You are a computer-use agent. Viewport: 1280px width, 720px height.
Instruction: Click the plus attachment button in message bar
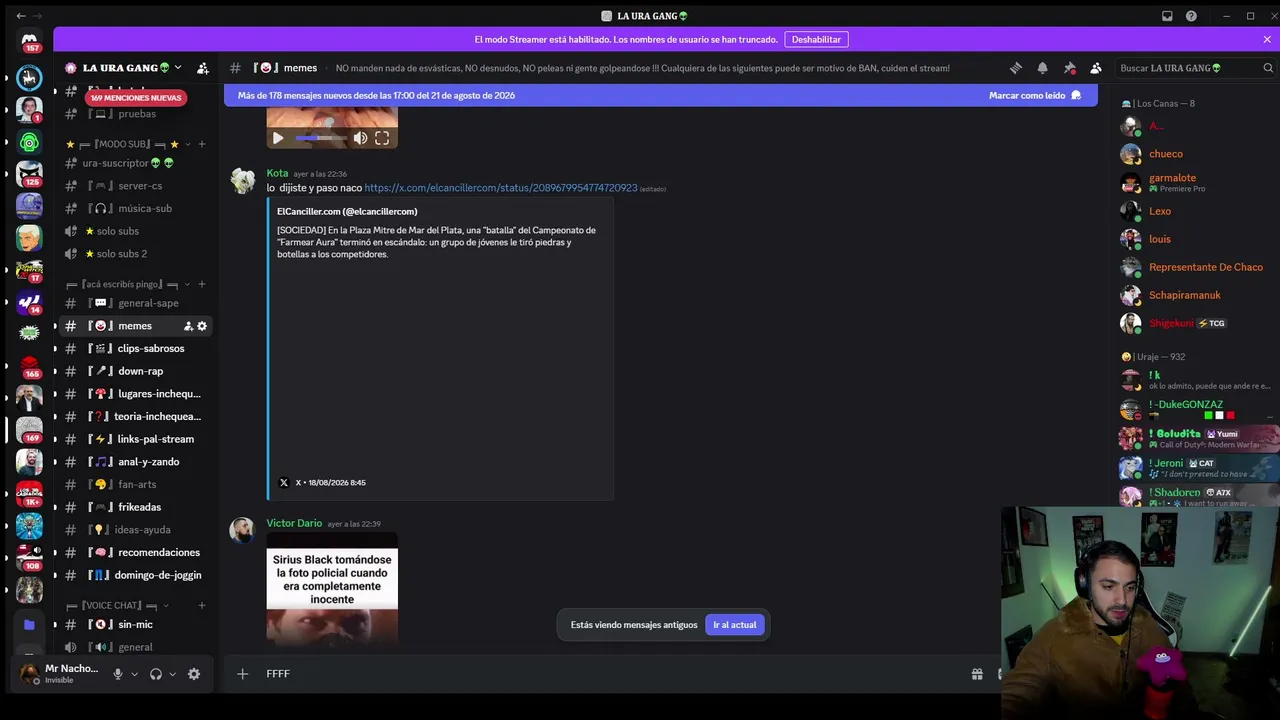(x=242, y=674)
